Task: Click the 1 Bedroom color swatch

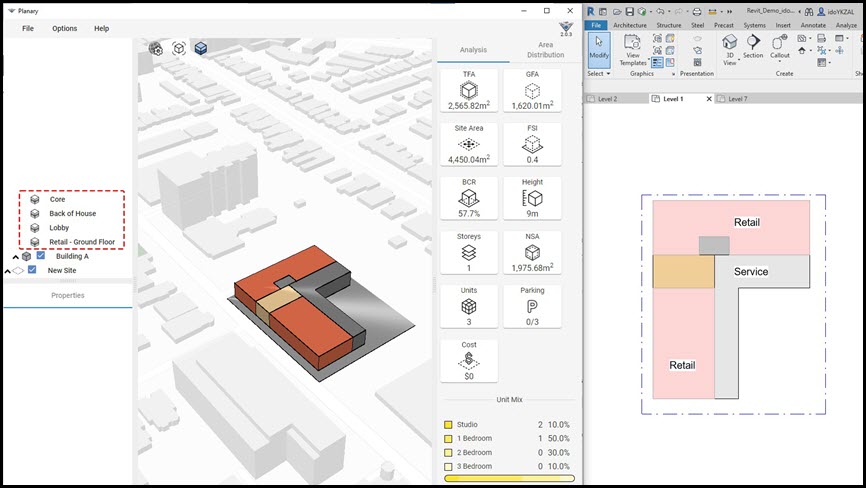Action: (x=448, y=438)
